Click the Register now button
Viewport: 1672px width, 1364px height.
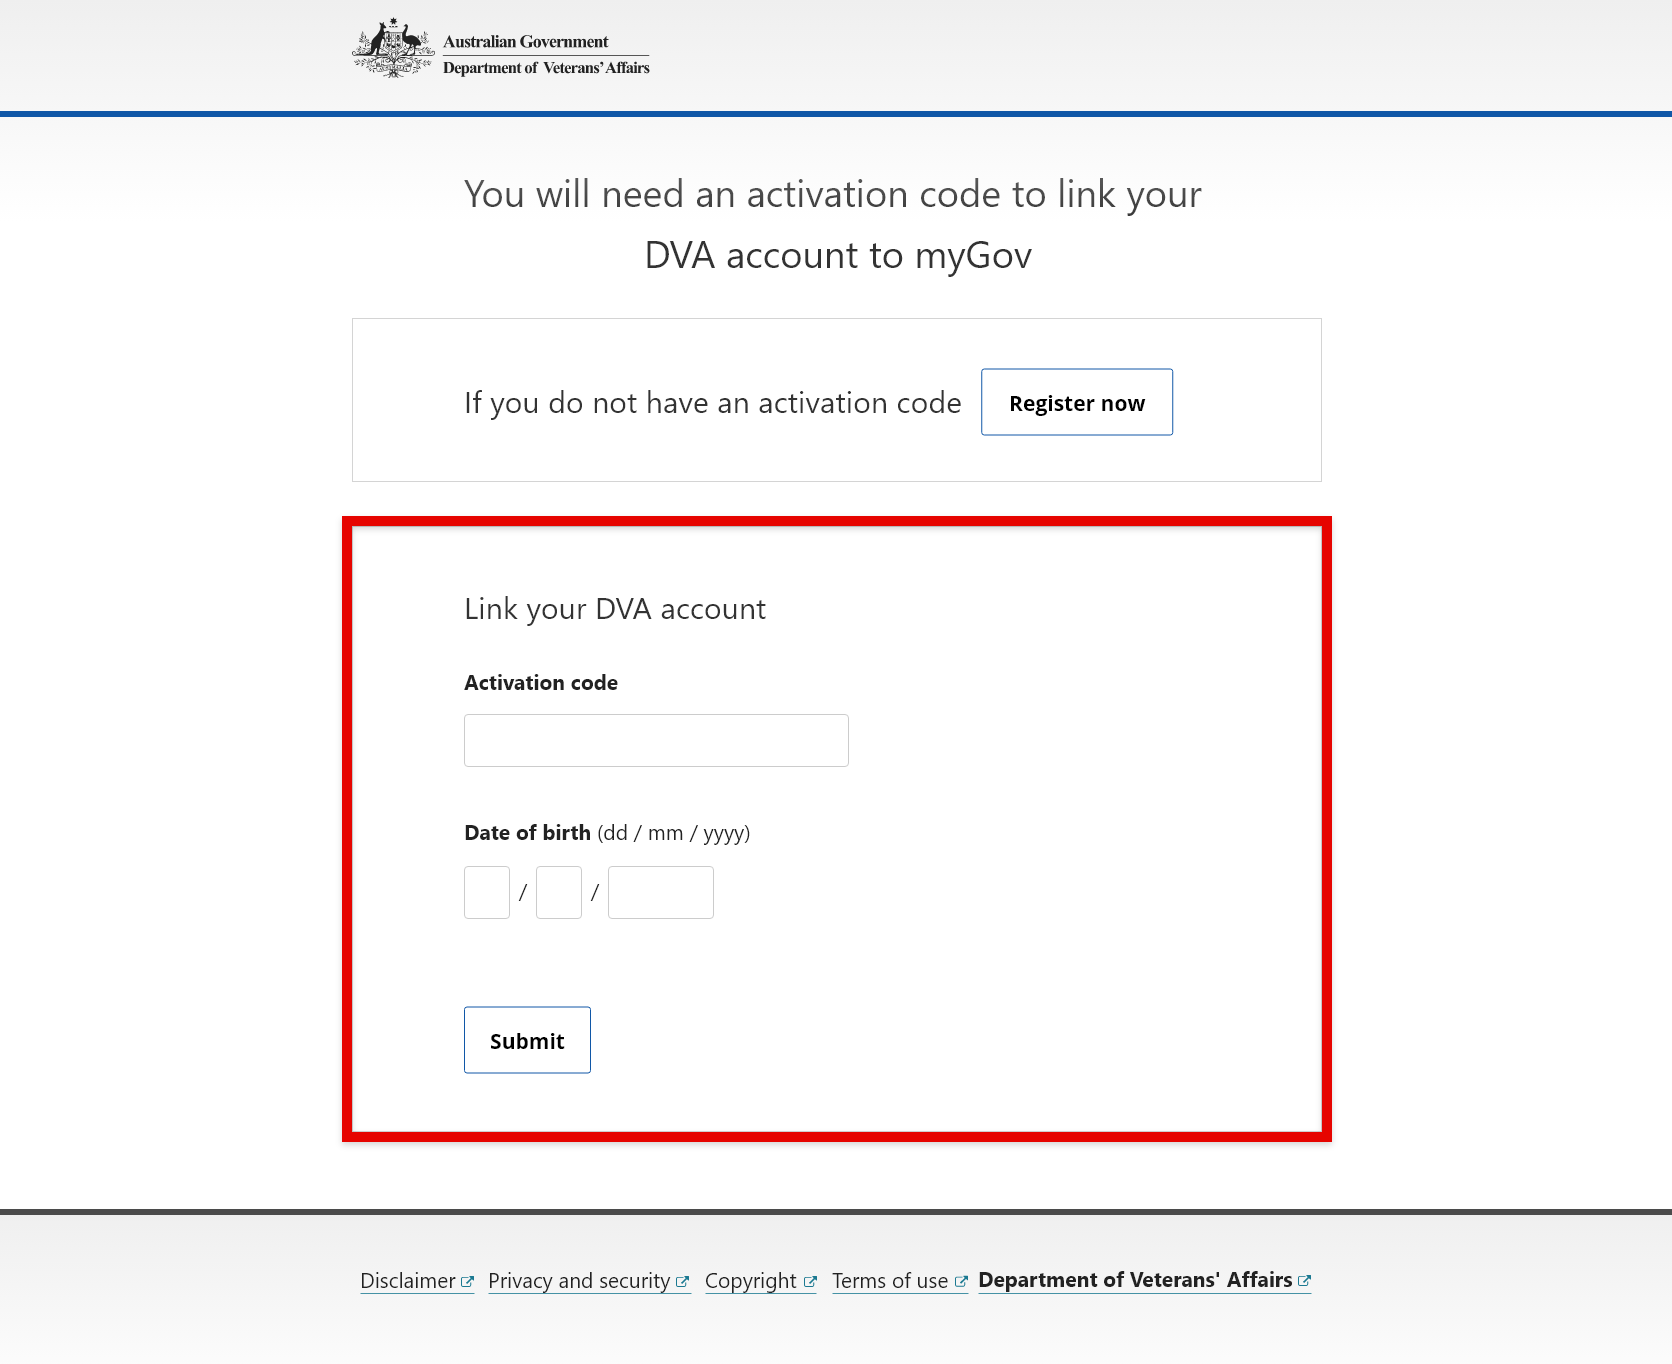pos(1076,402)
